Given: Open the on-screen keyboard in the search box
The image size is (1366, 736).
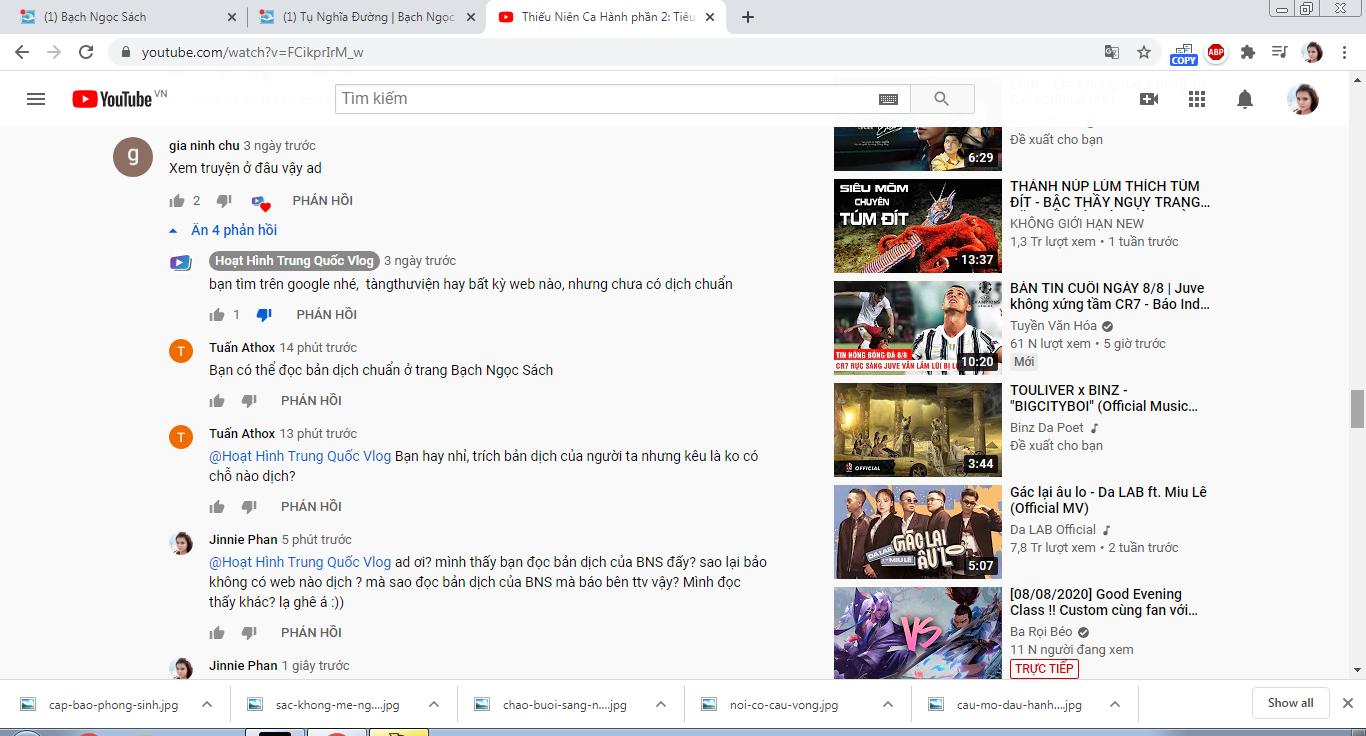Looking at the screenshot, I should (888, 99).
